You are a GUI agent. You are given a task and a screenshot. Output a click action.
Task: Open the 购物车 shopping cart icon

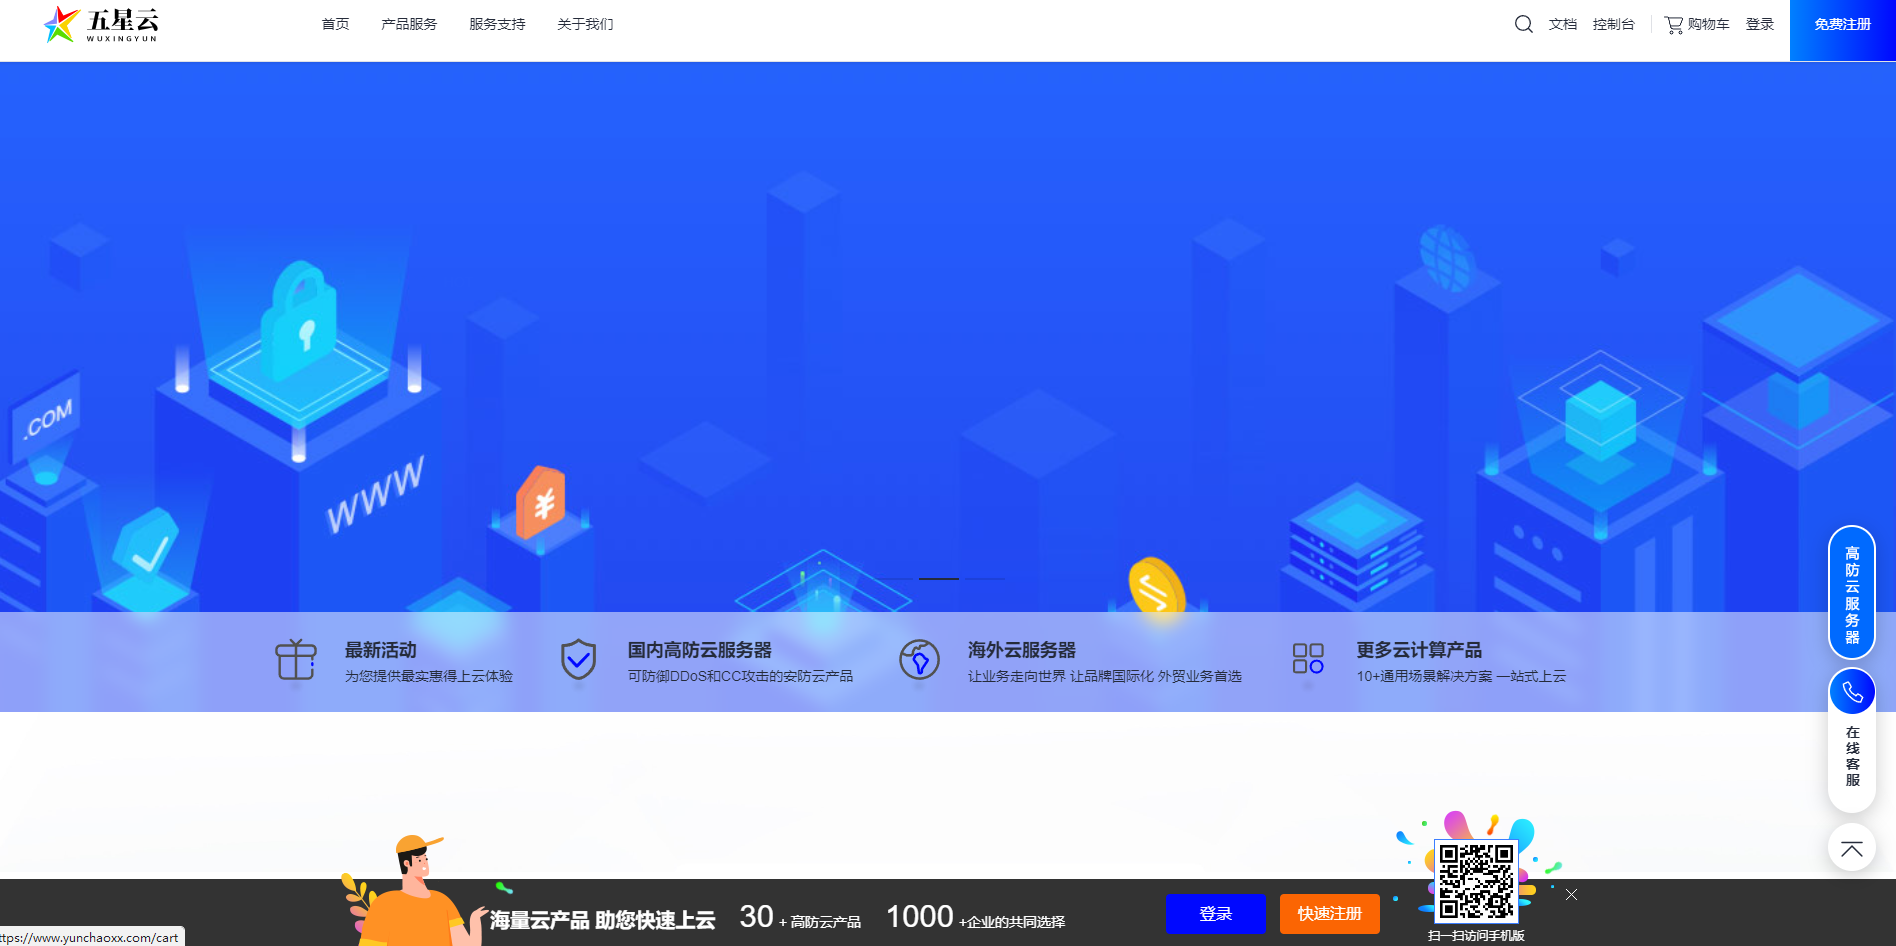(1673, 23)
